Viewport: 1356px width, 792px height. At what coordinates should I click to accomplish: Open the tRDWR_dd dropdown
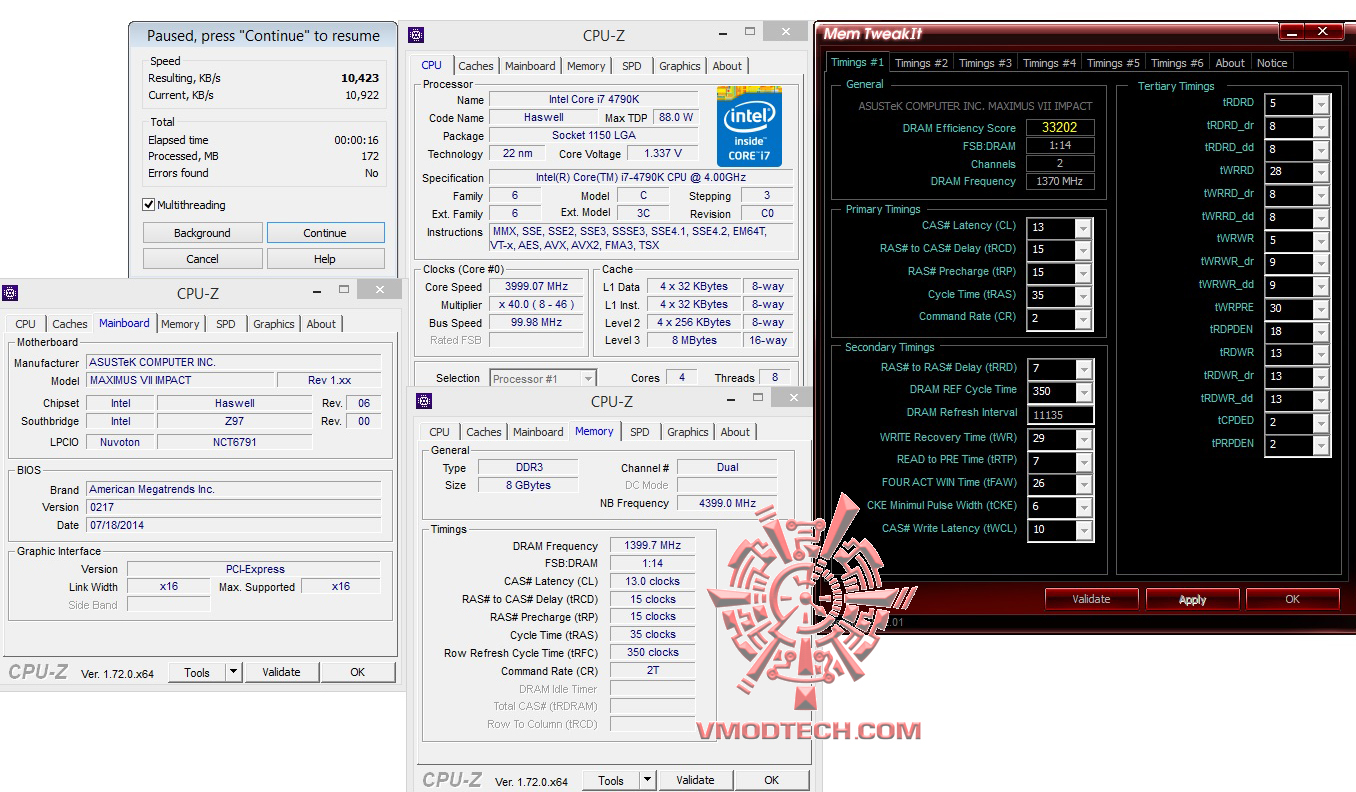(x=1321, y=401)
